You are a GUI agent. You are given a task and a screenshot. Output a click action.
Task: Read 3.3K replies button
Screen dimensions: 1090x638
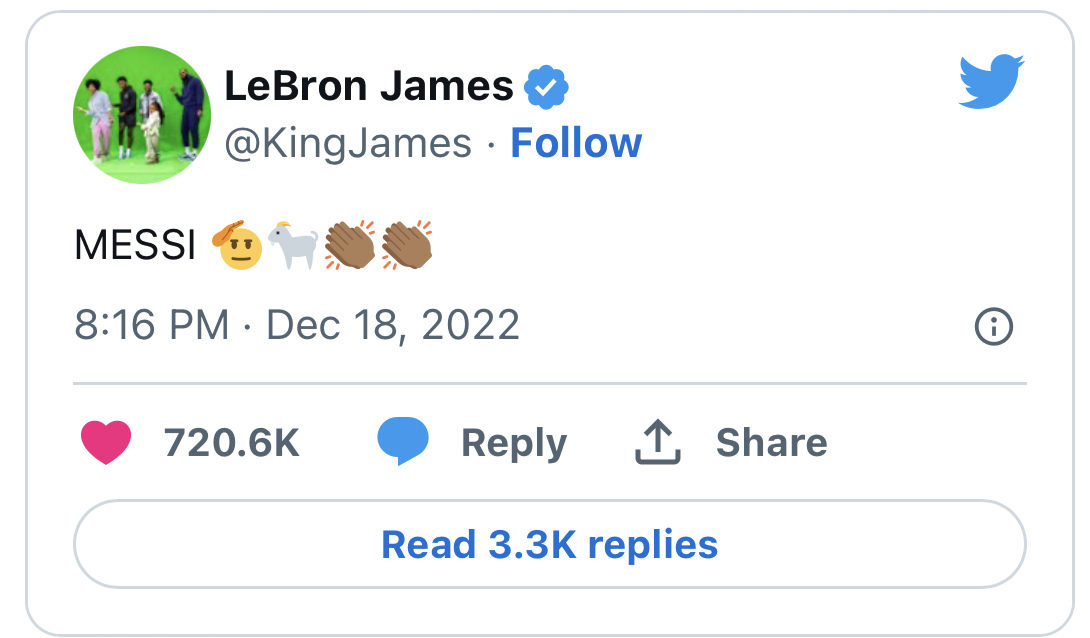pos(550,544)
